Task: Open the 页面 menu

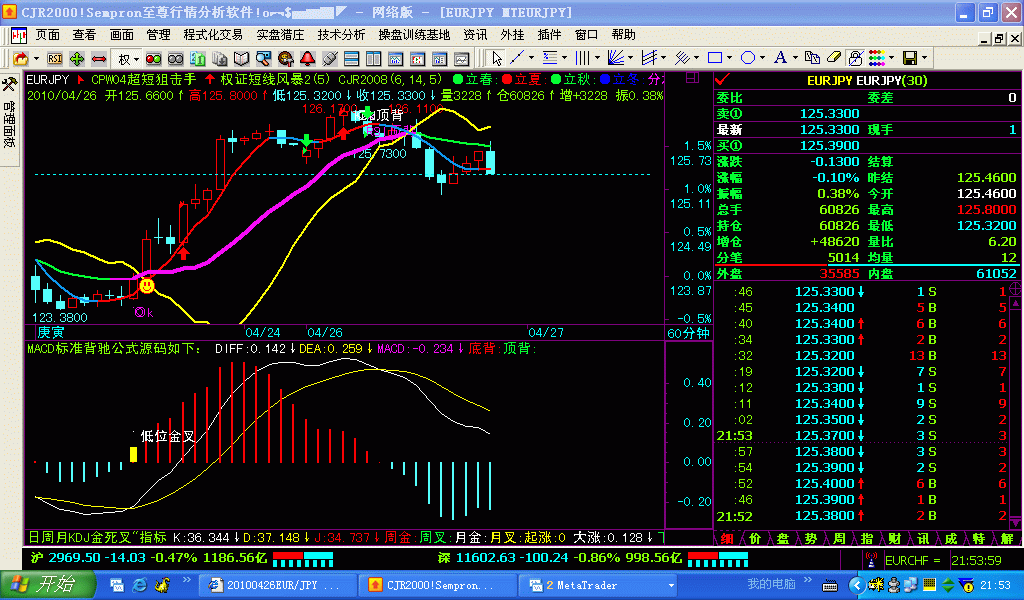Action: [48, 35]
